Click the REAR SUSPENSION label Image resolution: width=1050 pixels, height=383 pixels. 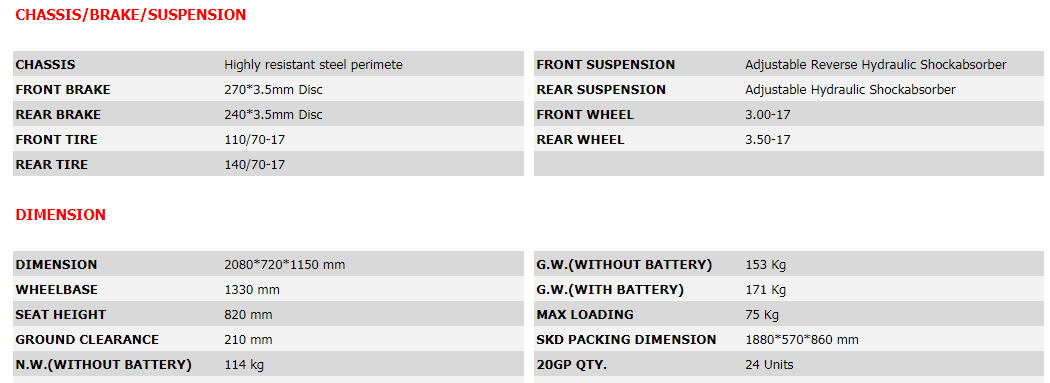tap(601, 90)
